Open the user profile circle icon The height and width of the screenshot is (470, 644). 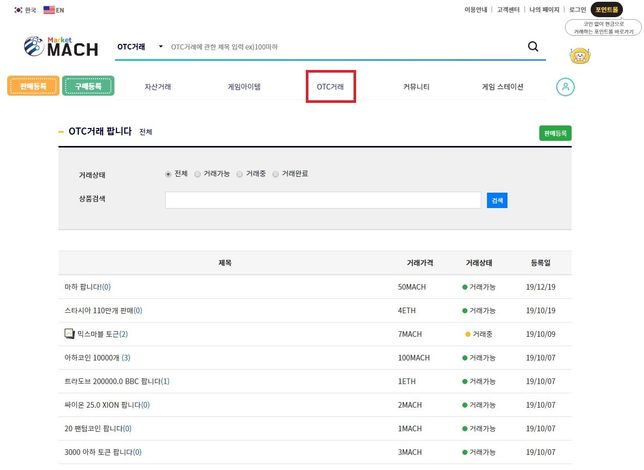(x=565, y=87)
